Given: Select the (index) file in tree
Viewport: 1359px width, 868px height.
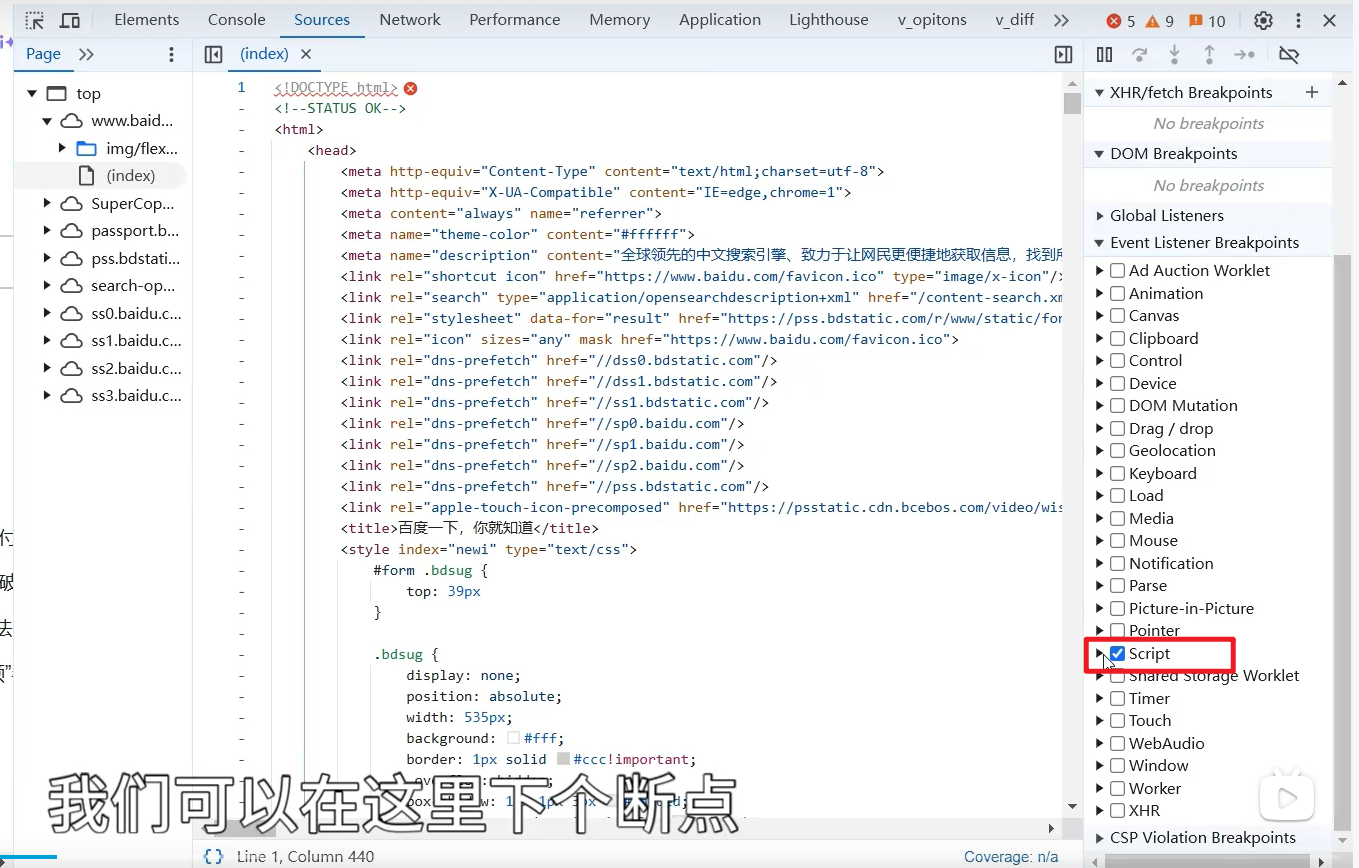Looking at the screenshot, I should 130,176.
